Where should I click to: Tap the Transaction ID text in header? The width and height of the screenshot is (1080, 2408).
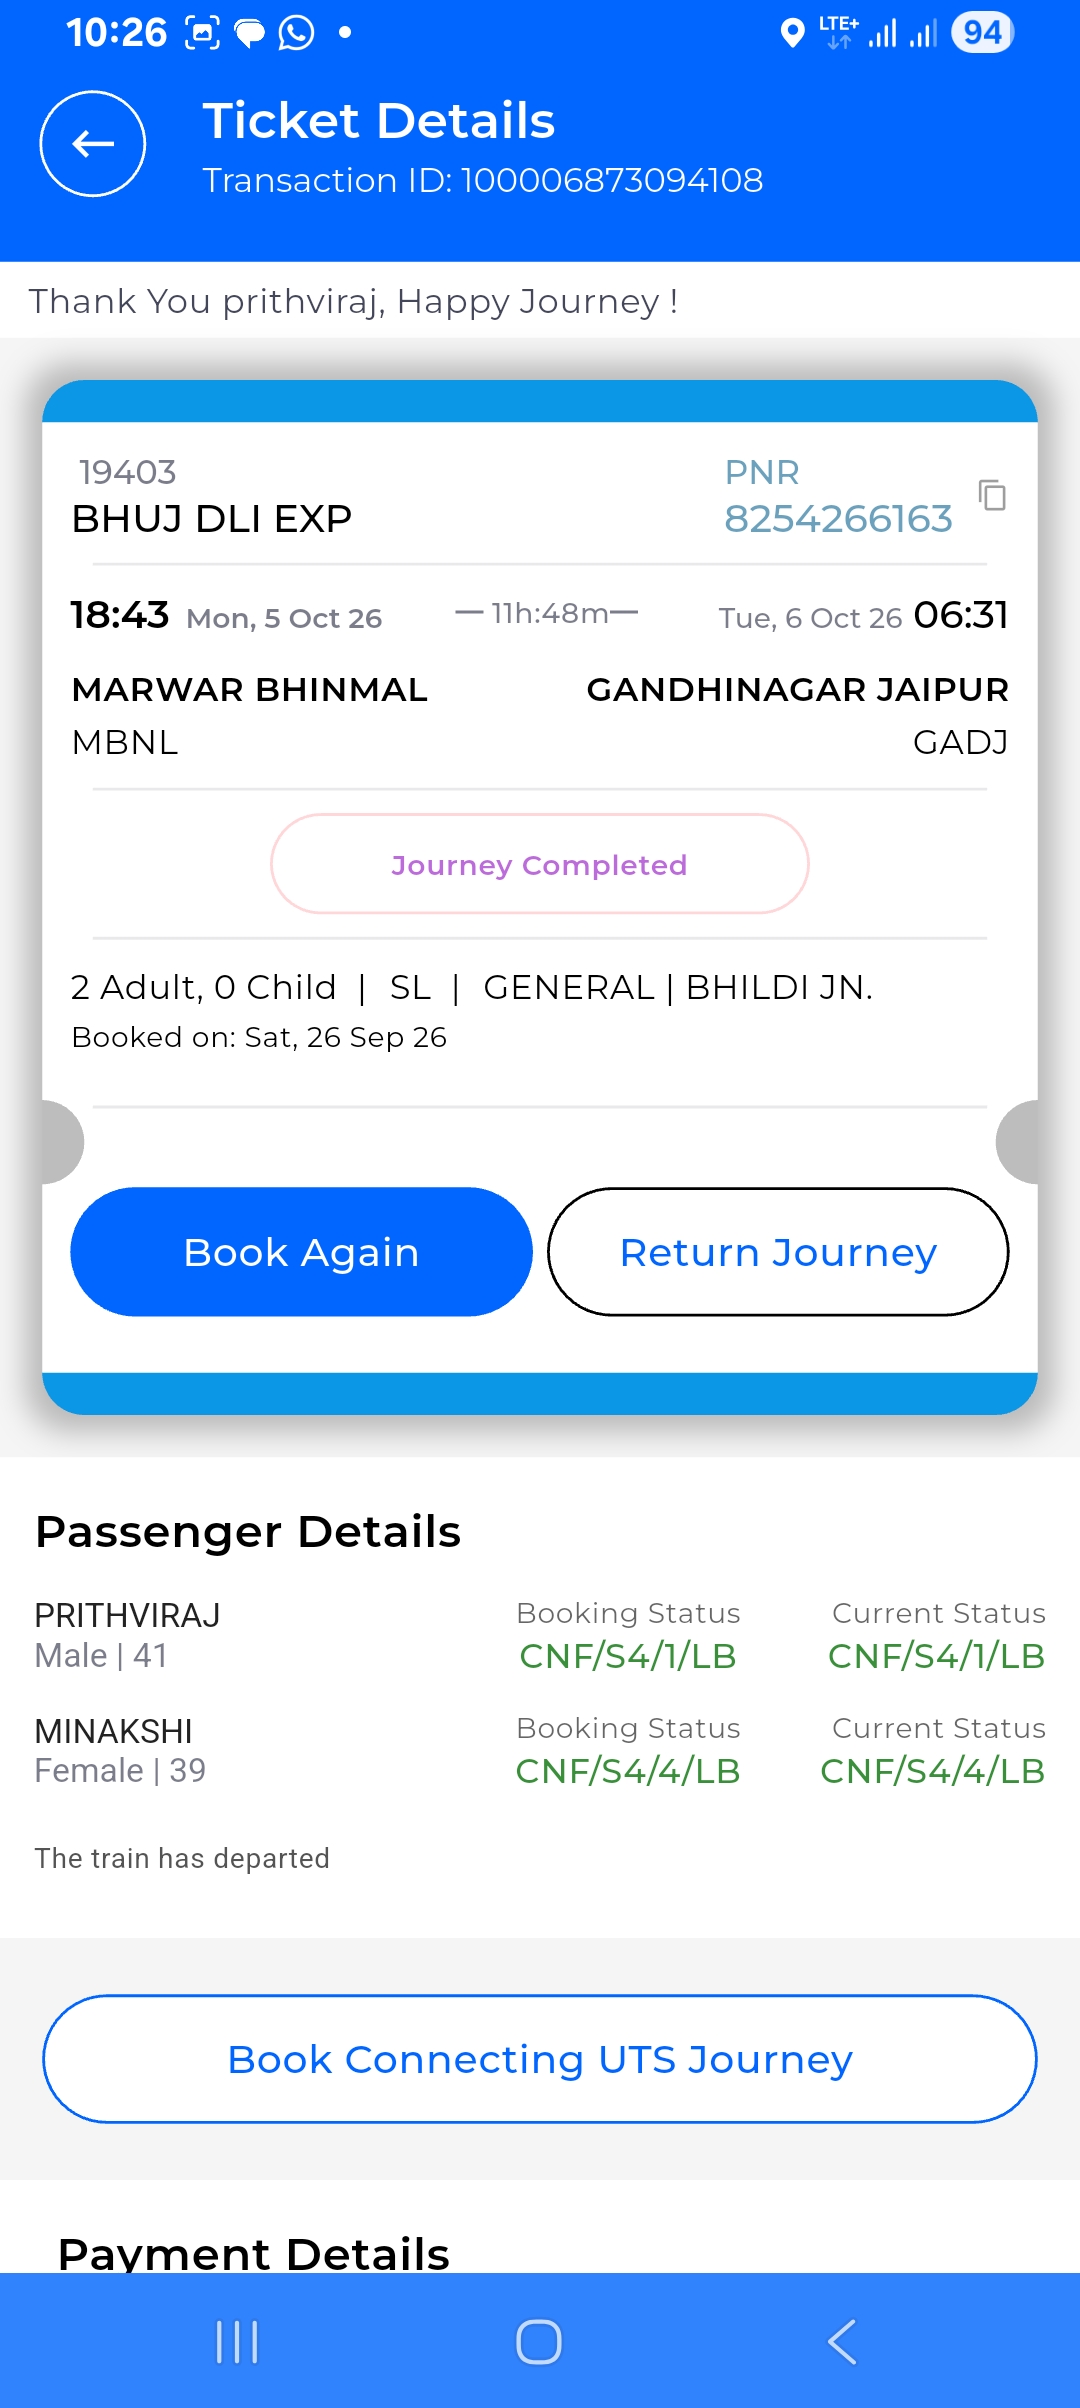[483, 180]
